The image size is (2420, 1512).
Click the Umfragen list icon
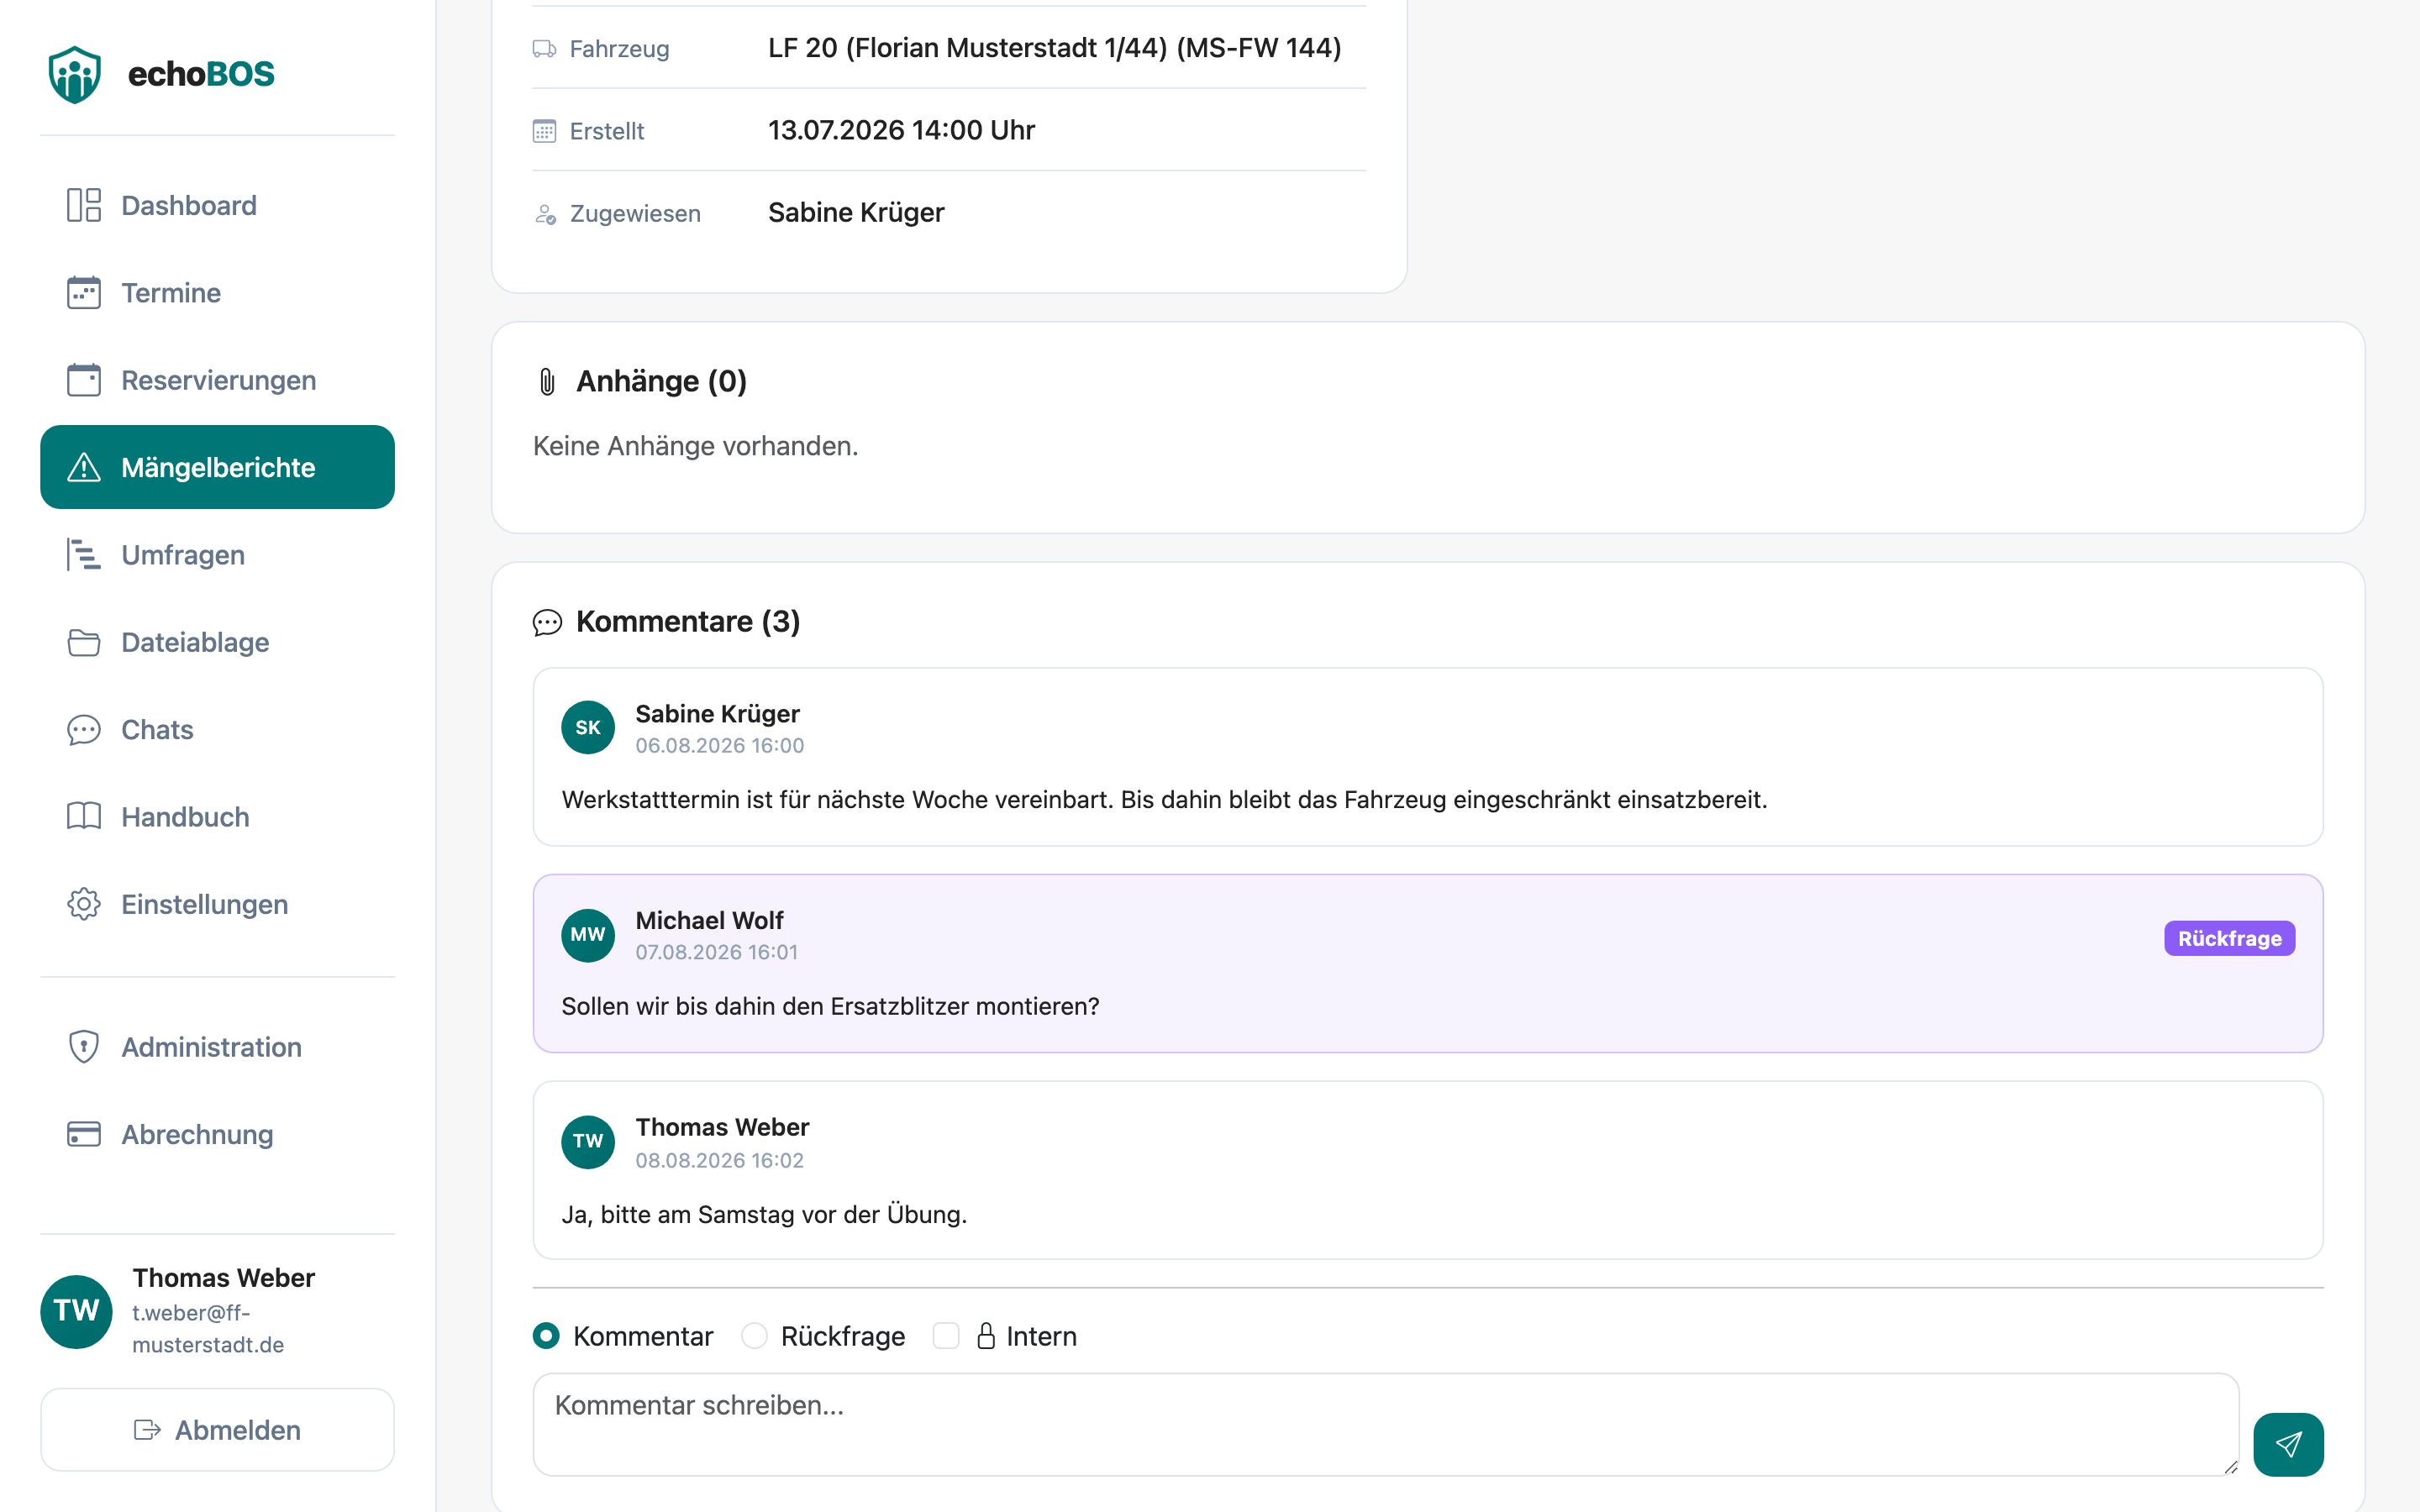tap(84, 555)
